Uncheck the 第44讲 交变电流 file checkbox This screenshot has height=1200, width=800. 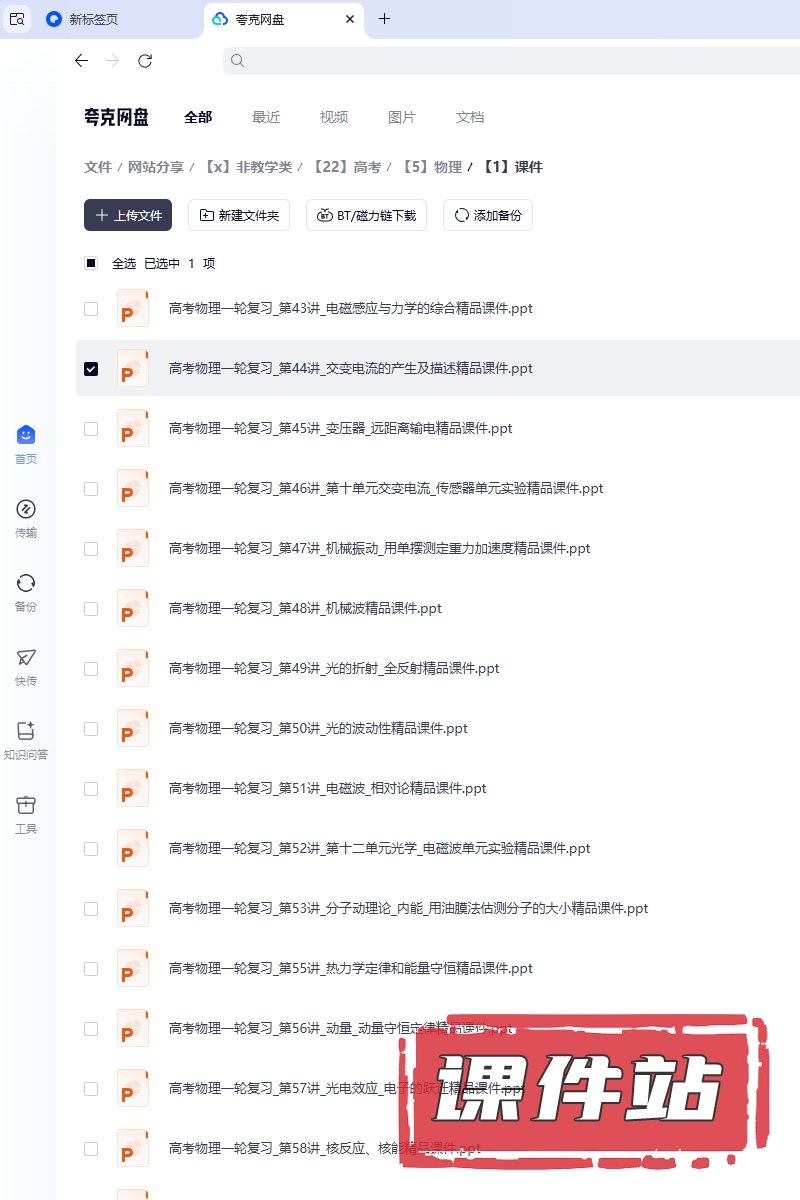(91, 368)
